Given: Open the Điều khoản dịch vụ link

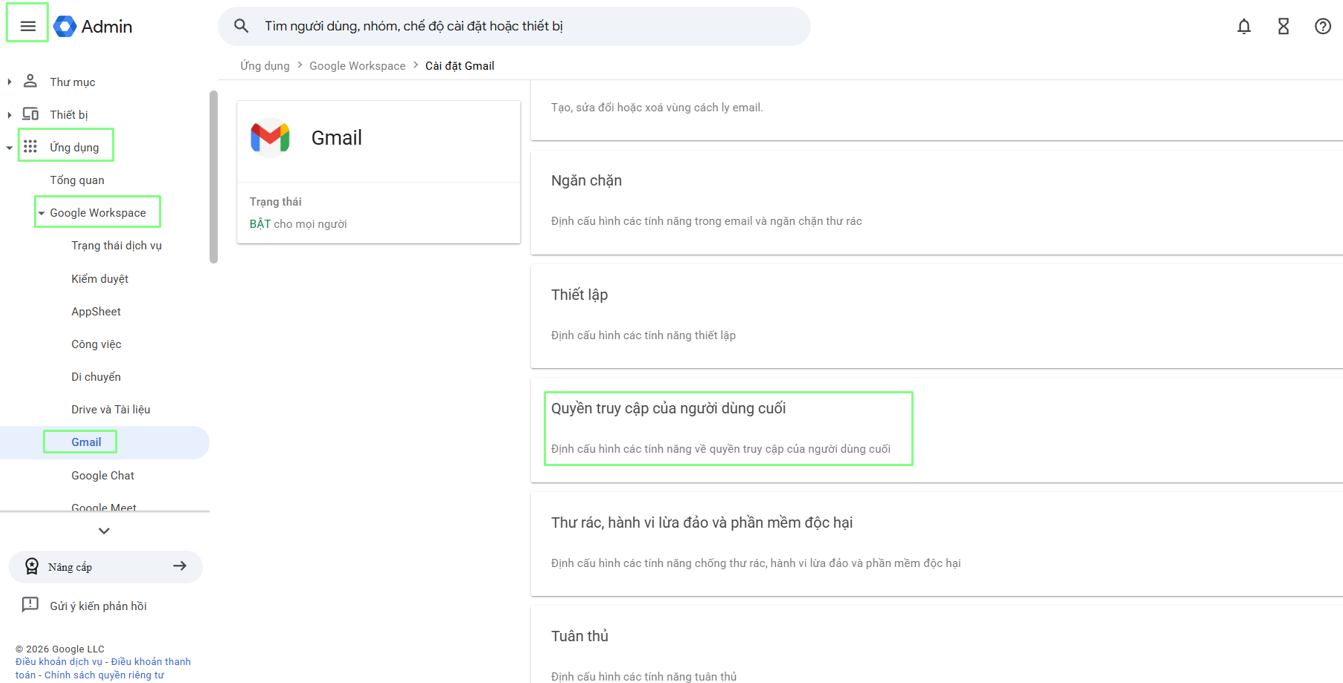Looking at the screenshot, I should click(x=59, y=662).
